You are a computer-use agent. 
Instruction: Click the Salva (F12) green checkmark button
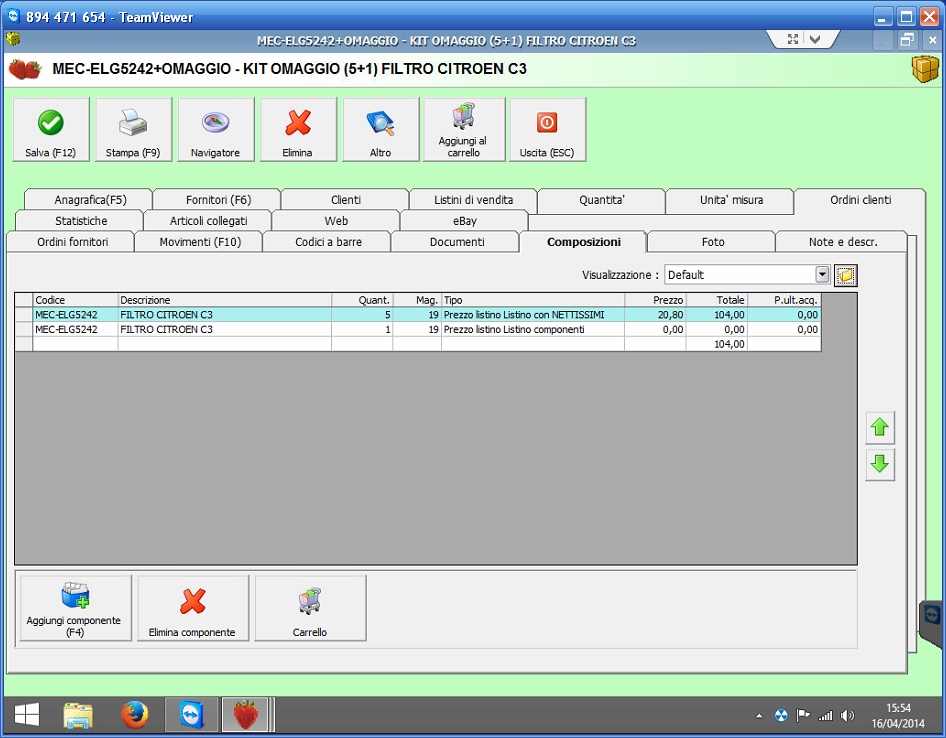click(51, 129)
